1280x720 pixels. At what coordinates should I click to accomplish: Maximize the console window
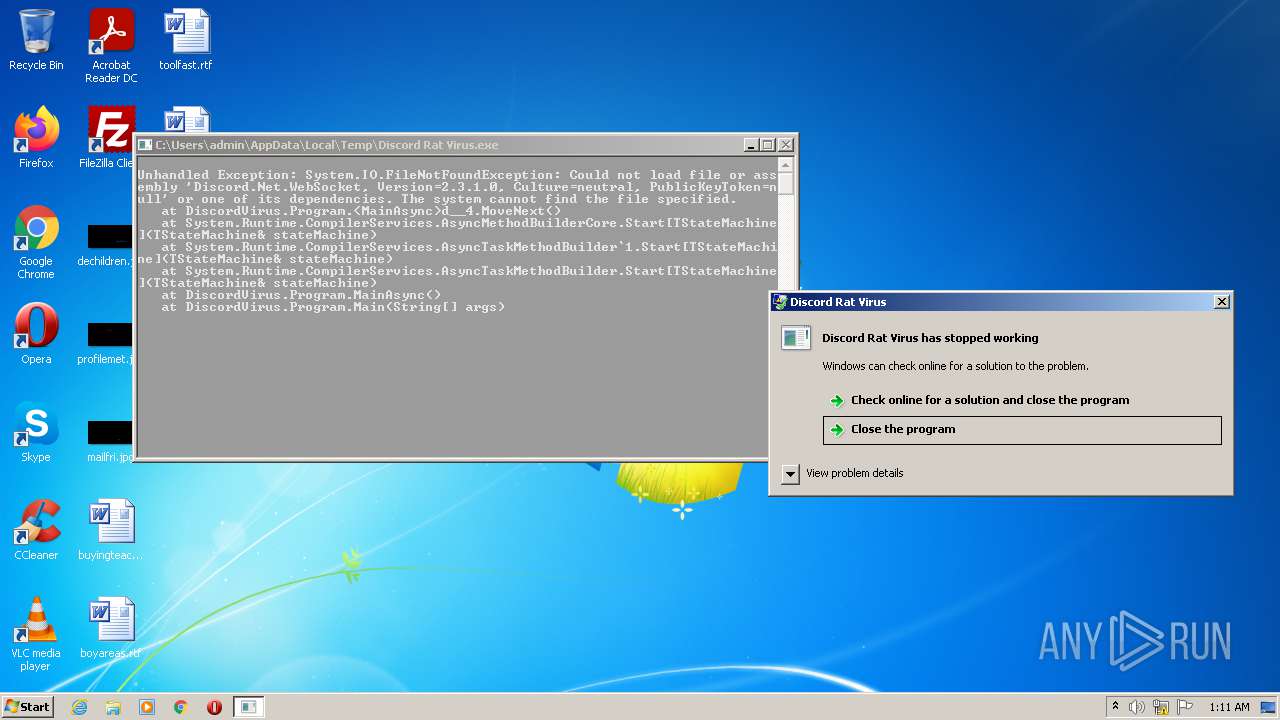[768, 145]
